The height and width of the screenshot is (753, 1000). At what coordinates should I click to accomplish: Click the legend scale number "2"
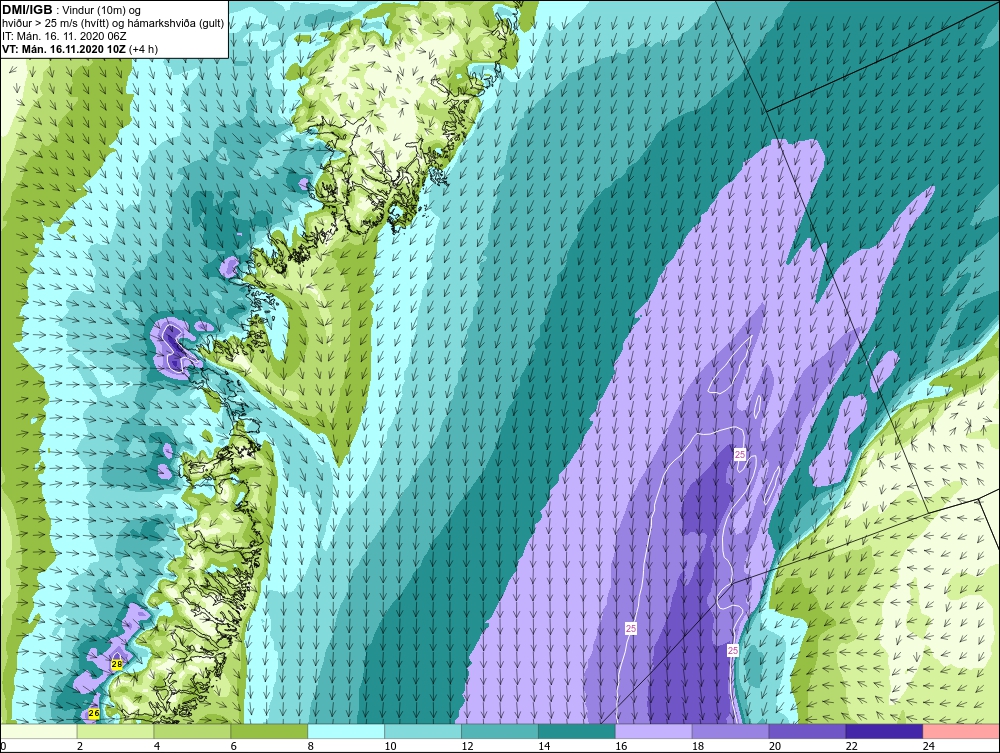pos(80,746)
